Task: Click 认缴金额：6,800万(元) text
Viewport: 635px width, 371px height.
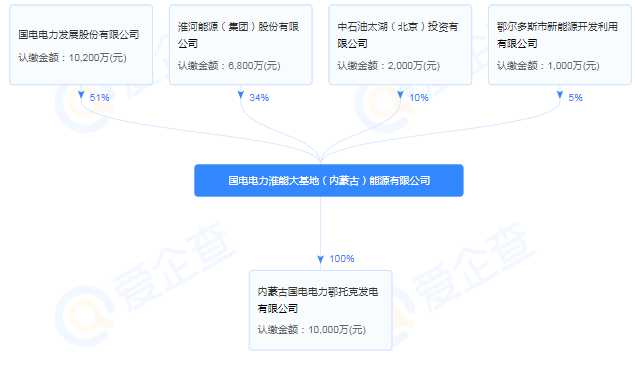Action: [229, 66]
